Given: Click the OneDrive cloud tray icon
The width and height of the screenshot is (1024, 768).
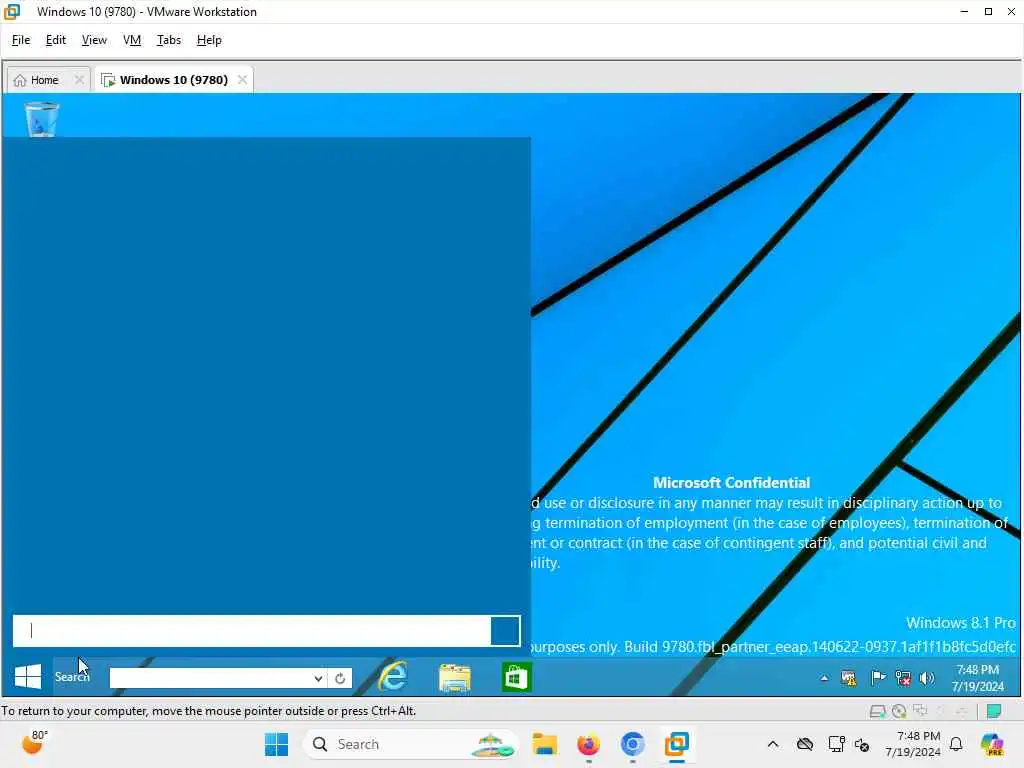Looking at the screenshot, I should pyautogui.click(x=805, y=744).
